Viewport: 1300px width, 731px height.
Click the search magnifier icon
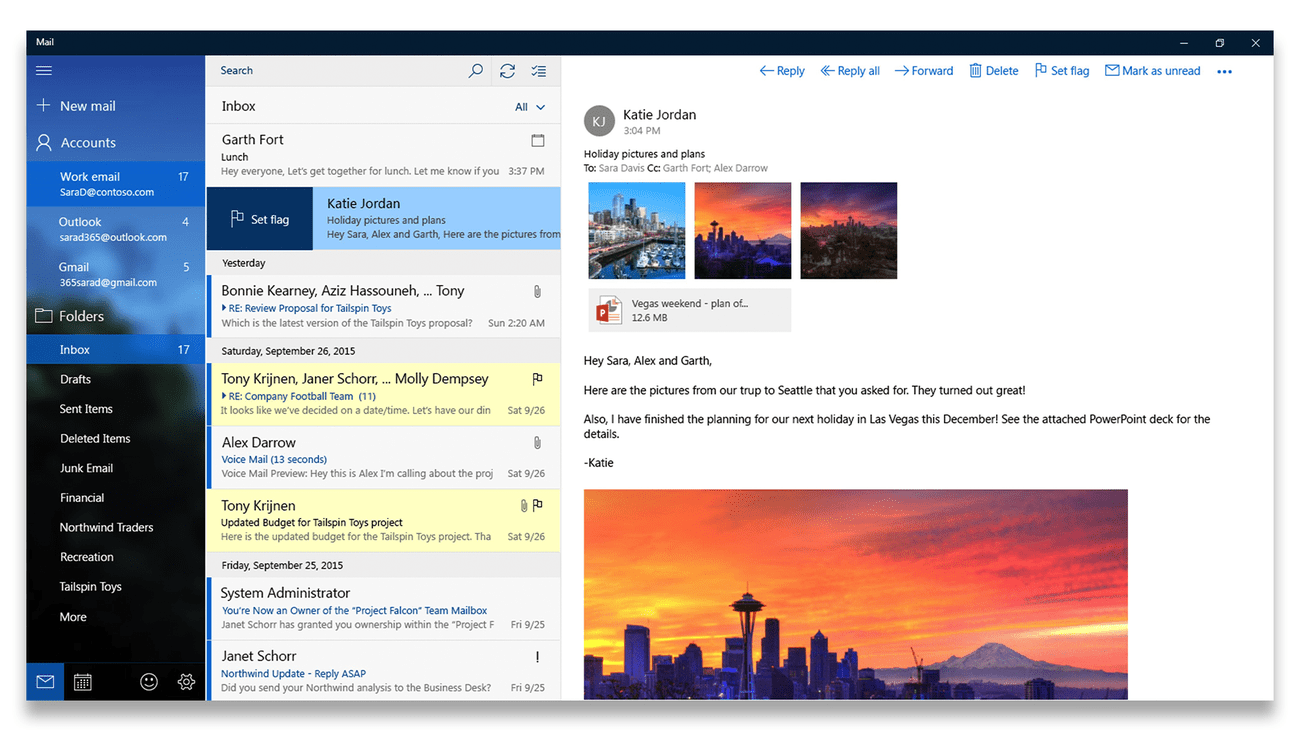tap(476, 71)
